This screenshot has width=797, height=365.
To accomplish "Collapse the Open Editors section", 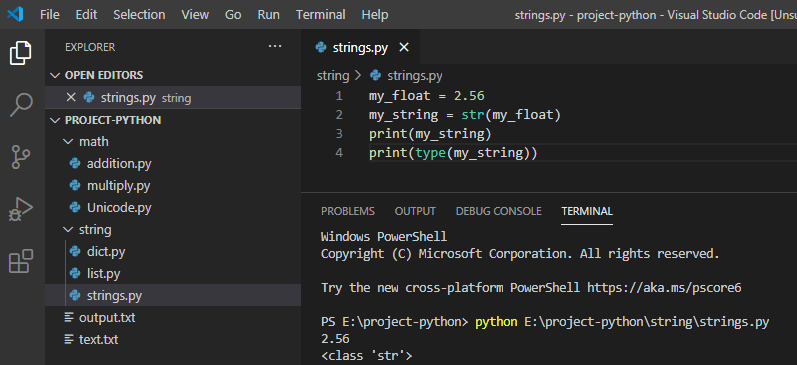I will point(54,75).
